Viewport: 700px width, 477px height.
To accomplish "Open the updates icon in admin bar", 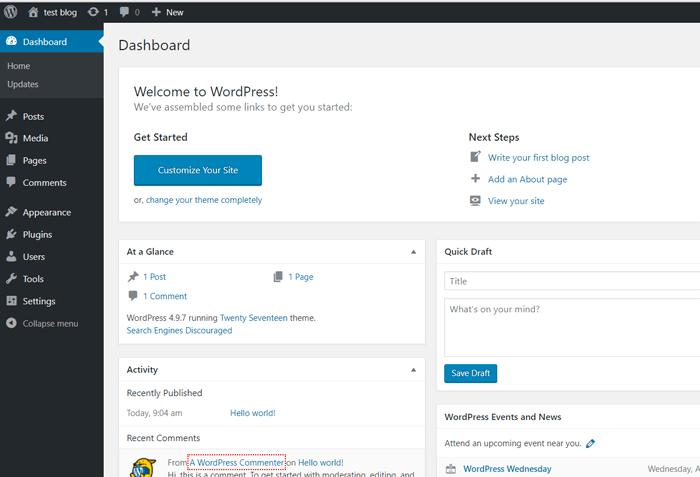I will pos(93,12).
